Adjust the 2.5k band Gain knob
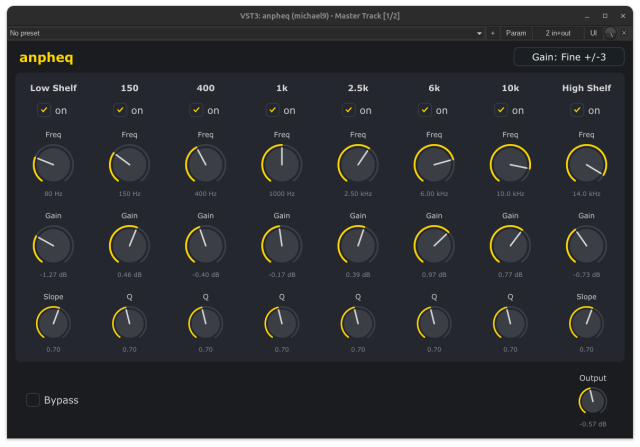 358,245
